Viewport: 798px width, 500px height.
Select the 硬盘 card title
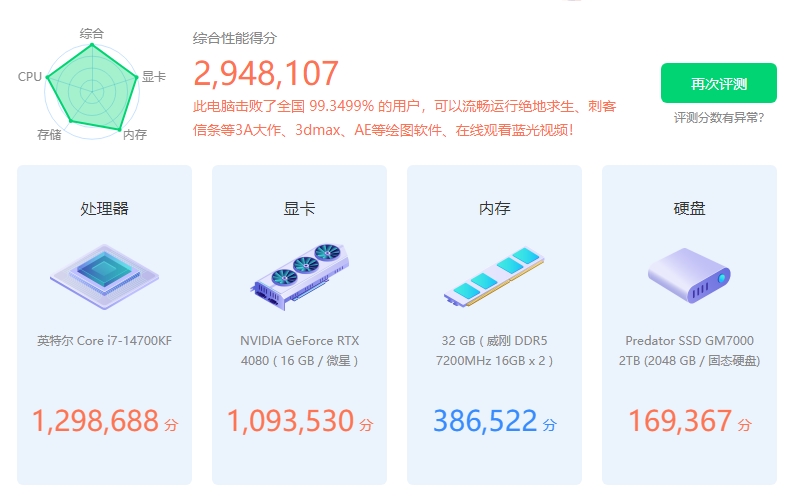[x=689, y=208]
